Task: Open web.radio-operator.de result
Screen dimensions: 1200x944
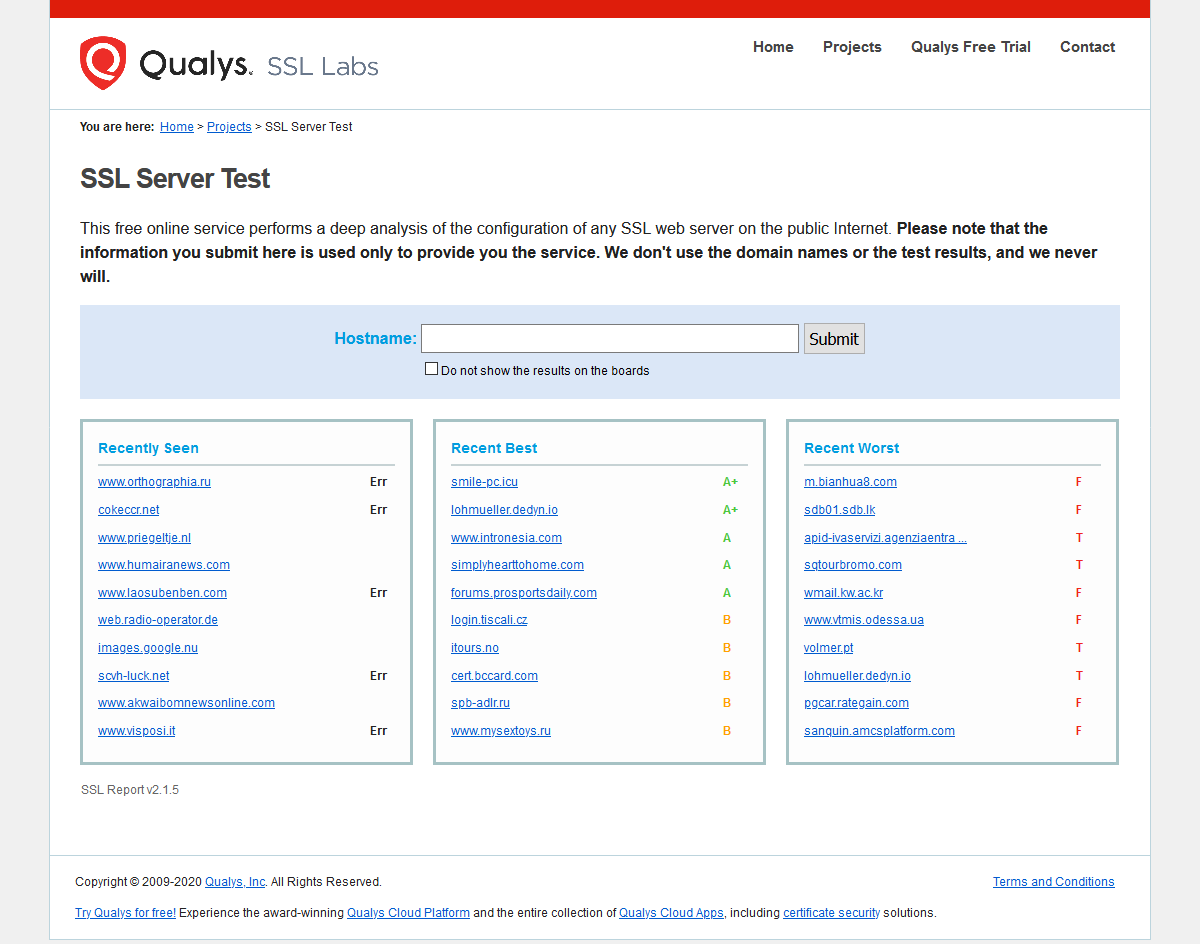Action: [x=158, y=620]
